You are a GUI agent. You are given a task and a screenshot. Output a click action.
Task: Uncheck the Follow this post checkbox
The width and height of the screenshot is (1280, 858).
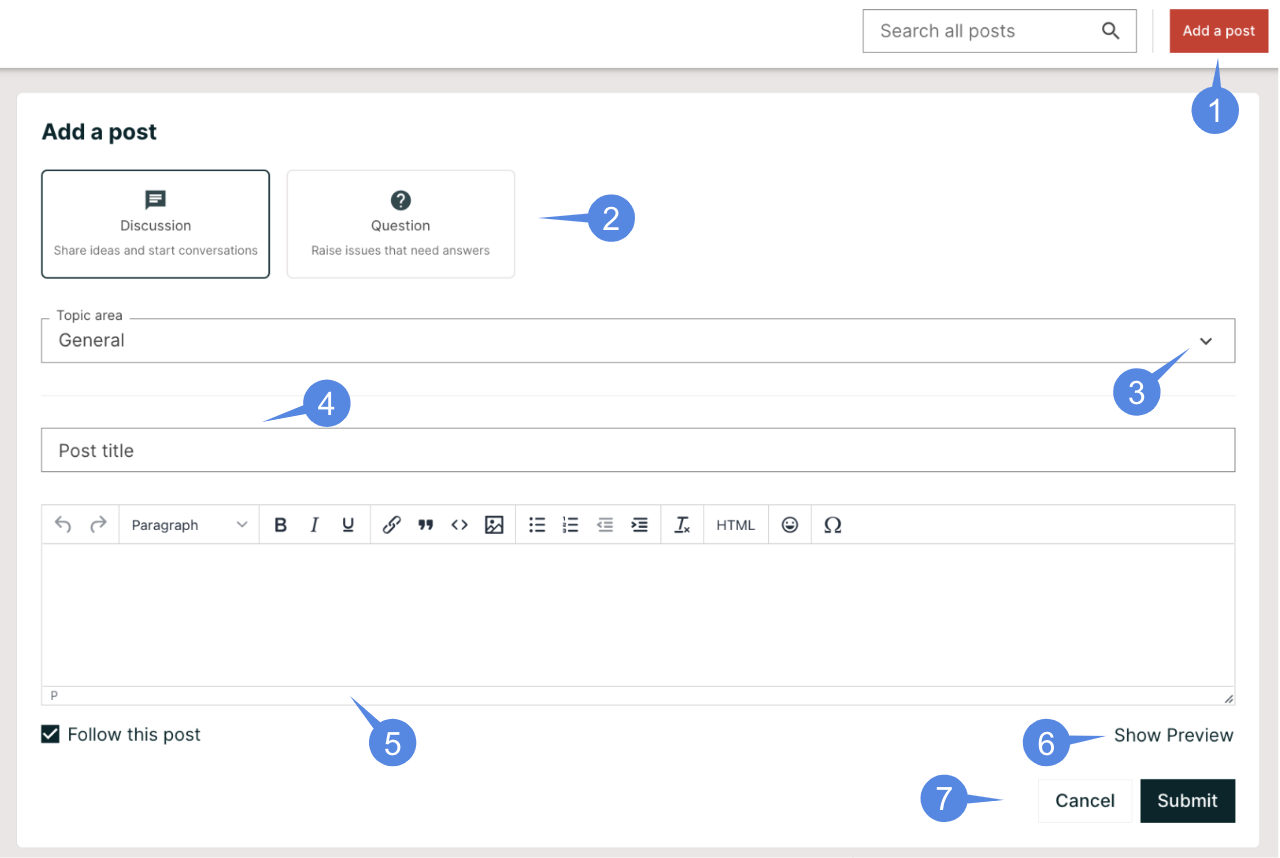point(50,735)
